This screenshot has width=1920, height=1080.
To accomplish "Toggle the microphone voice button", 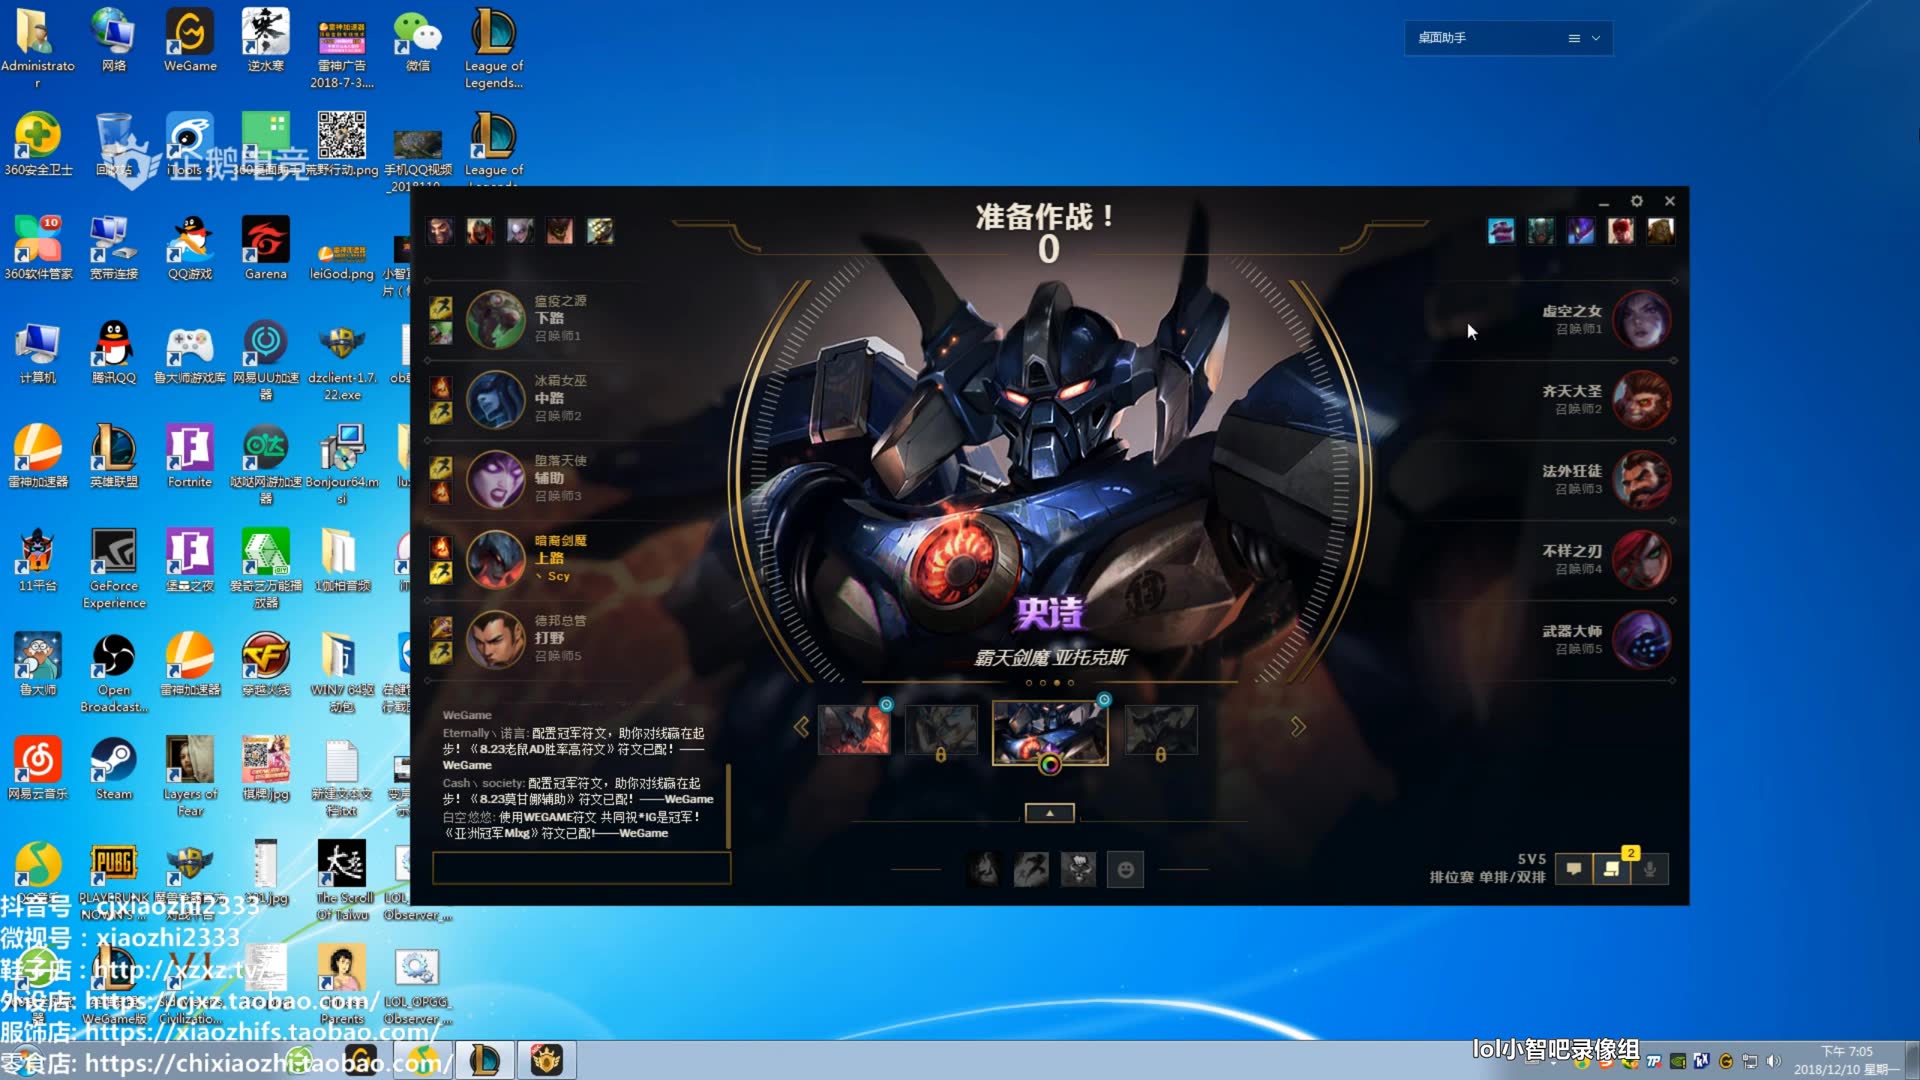I will 1650,869.
